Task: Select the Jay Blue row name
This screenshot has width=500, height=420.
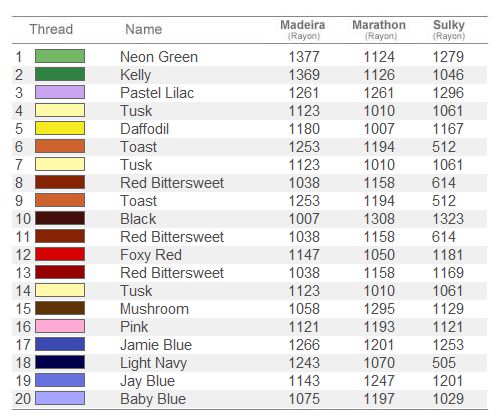Action: (x=147, y=381)
